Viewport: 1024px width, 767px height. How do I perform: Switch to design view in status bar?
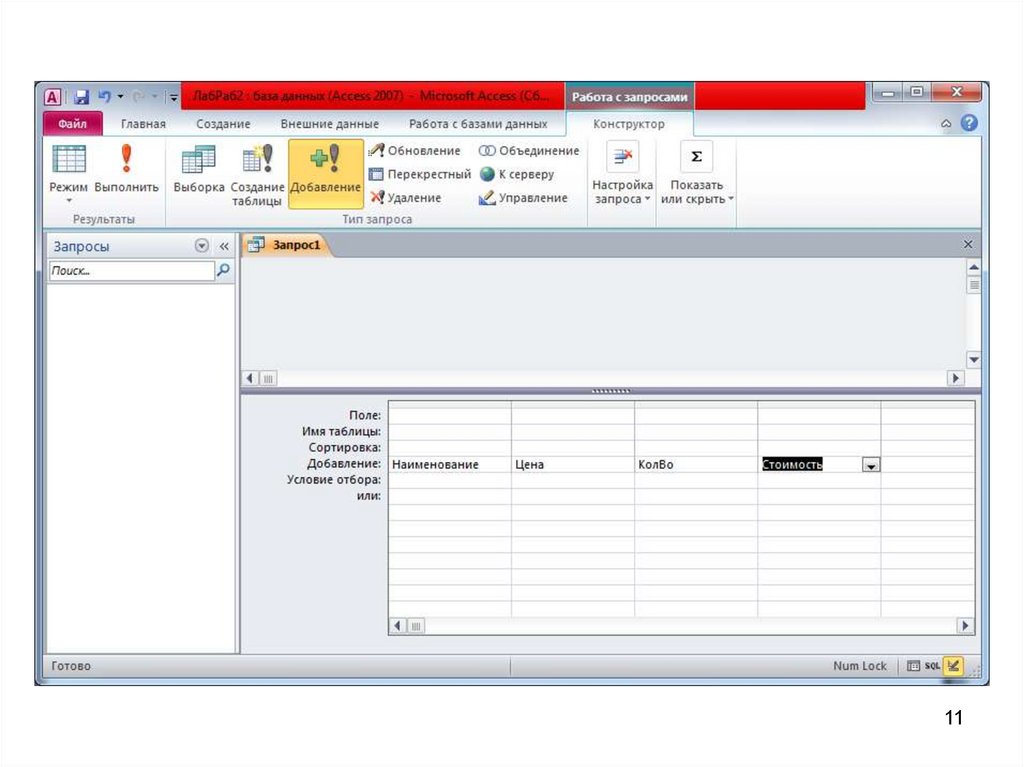point(952,666)
